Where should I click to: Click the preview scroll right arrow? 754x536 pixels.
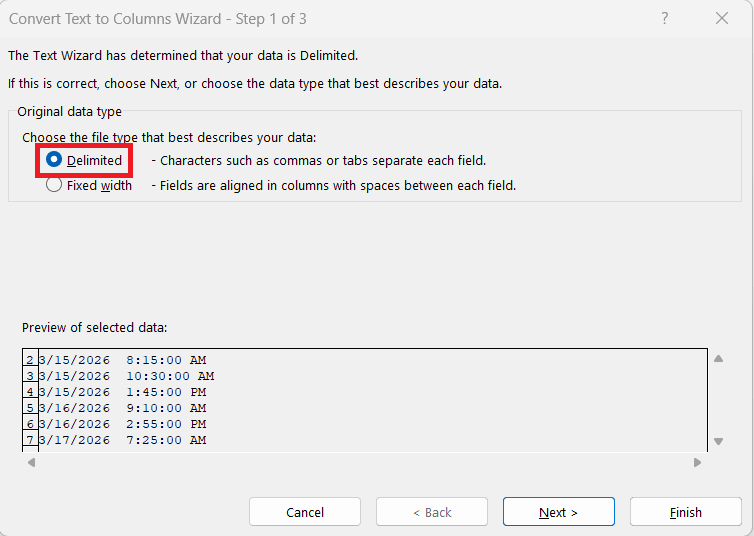697,463
